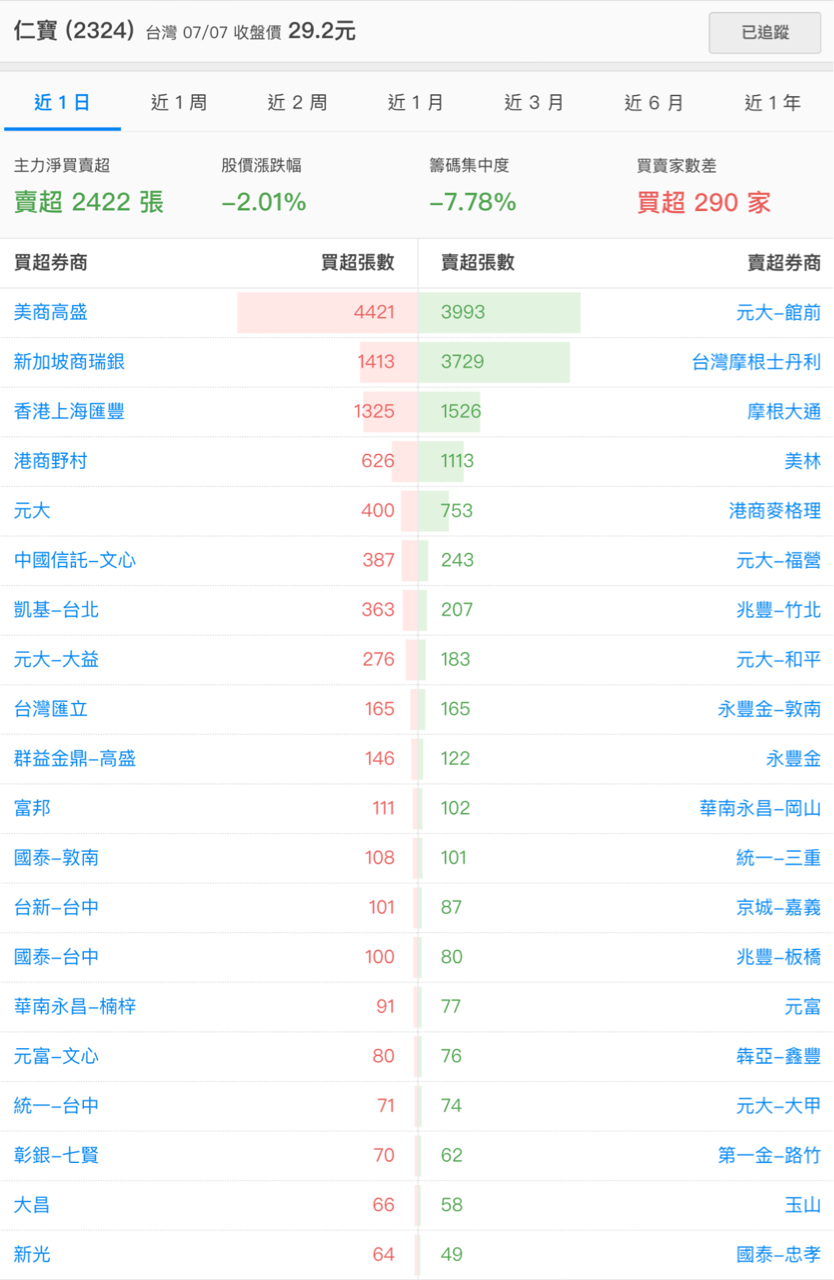The width and height of the screenshot is (834, 1280).
Task: Open the 近1年 tab
Action: tap(773, 102)
